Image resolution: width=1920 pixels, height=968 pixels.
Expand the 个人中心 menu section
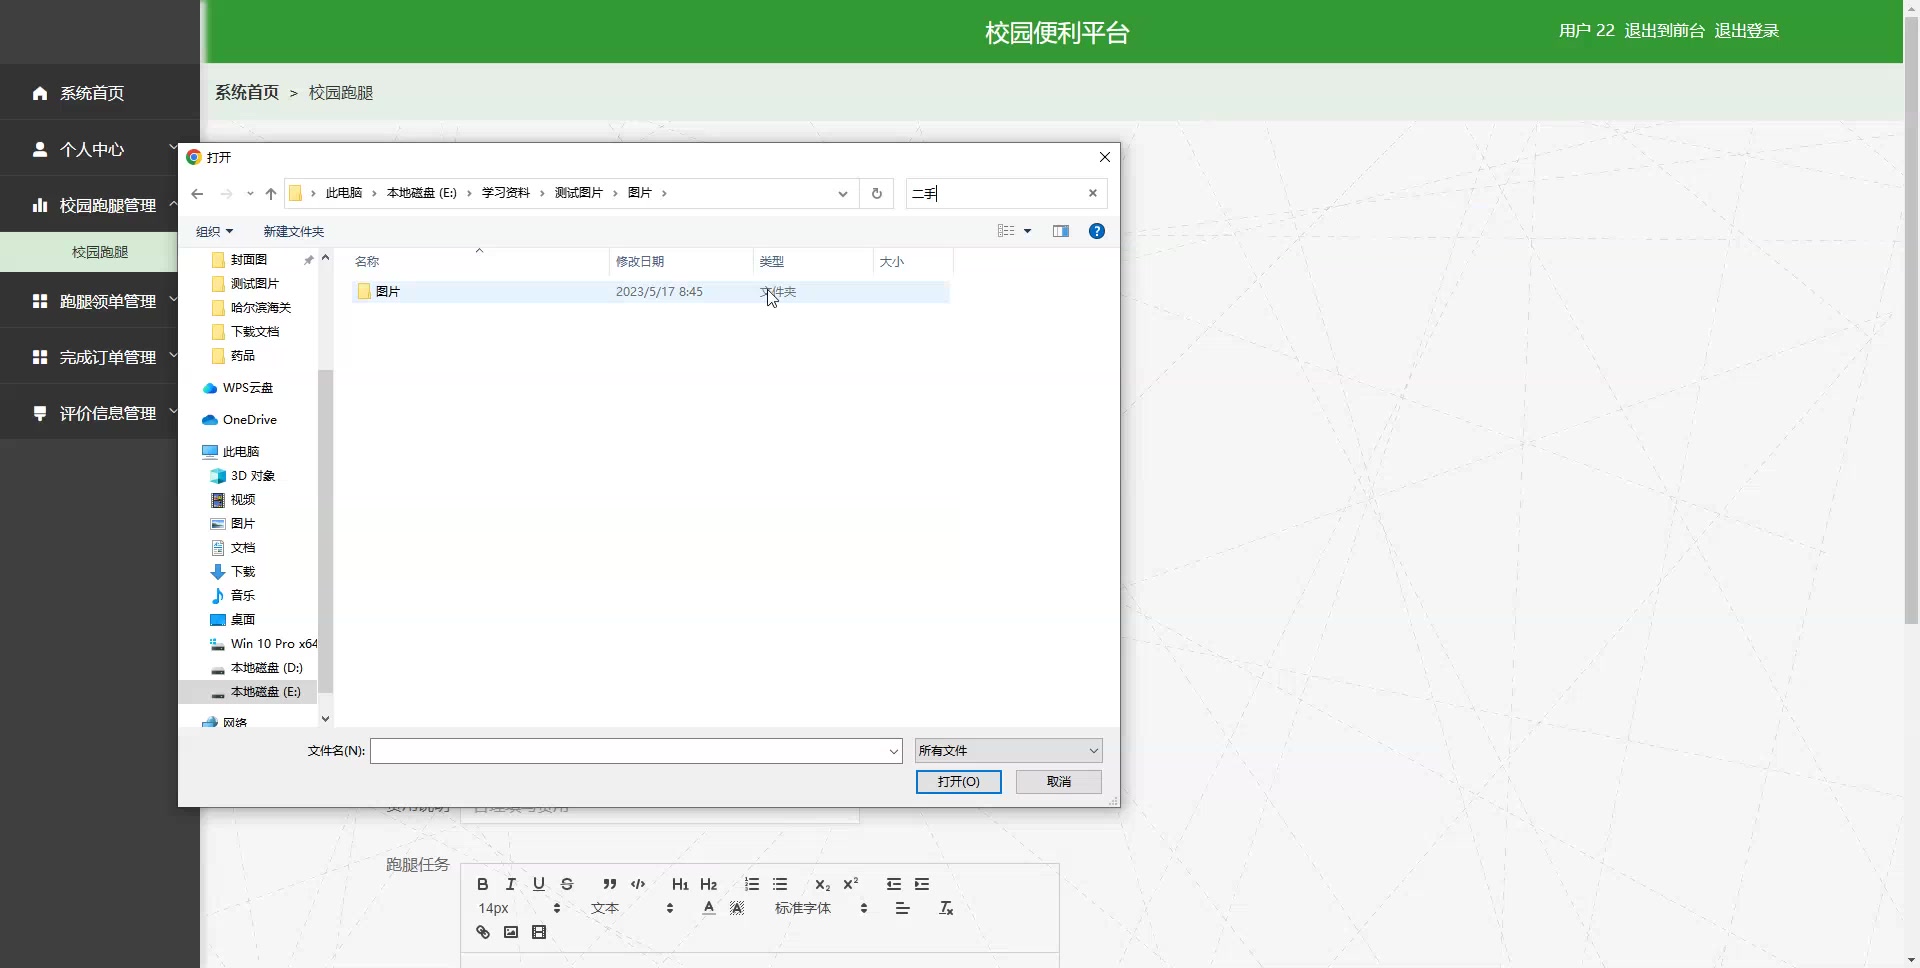pos(91,149)
